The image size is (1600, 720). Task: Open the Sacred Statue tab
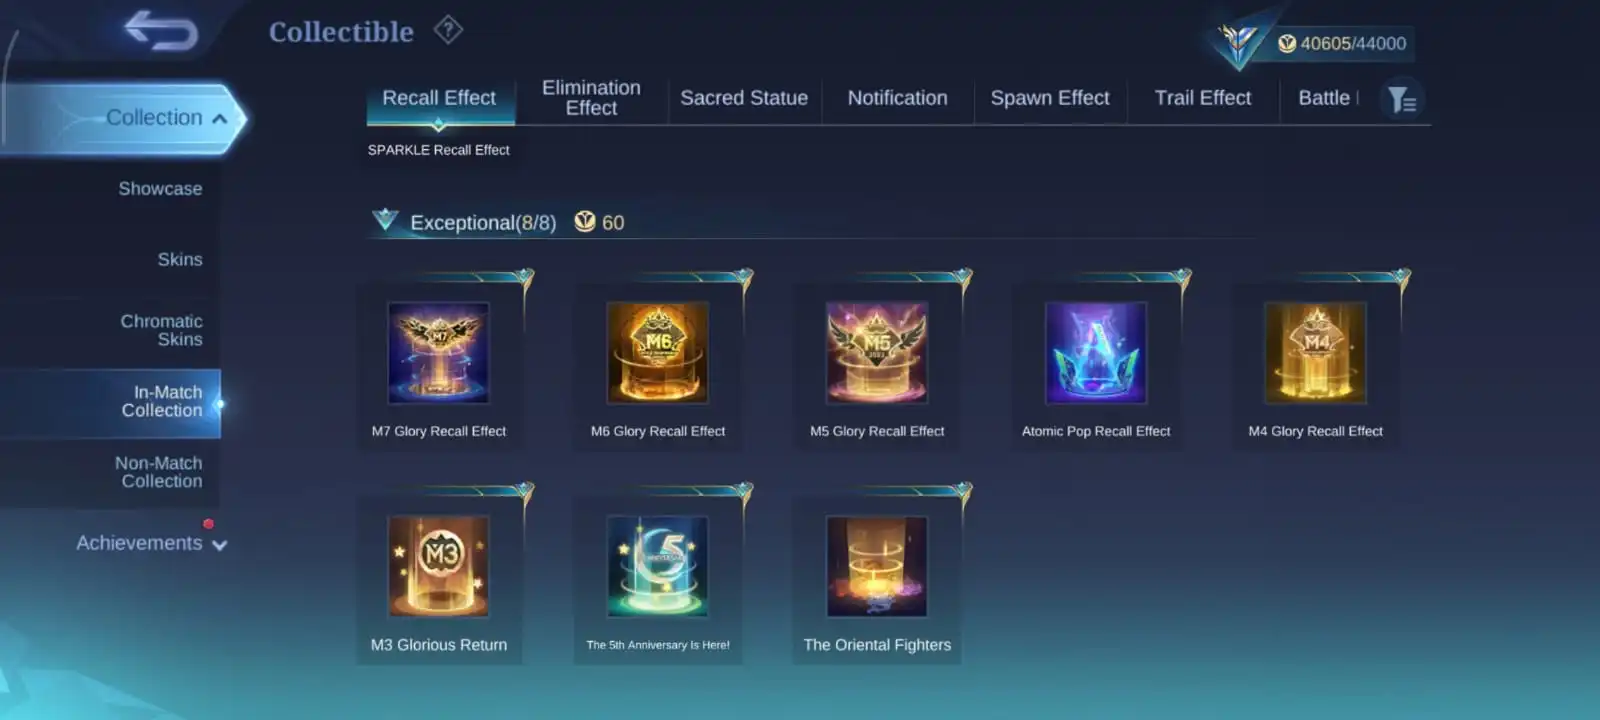point(744,98)
